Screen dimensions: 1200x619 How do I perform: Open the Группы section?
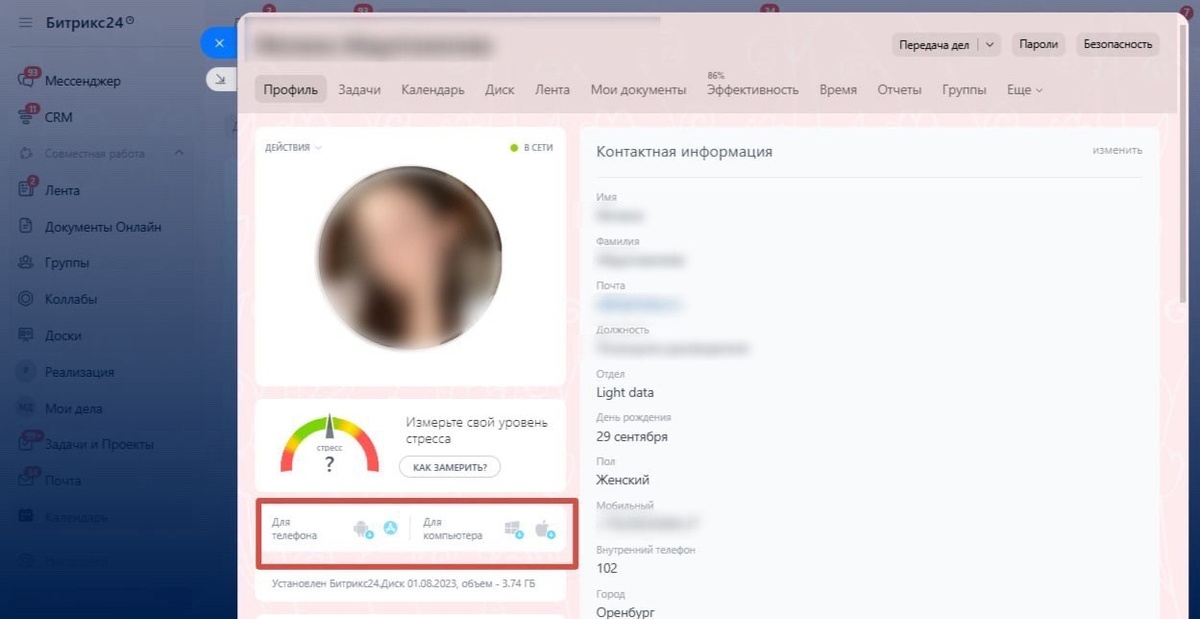click(x=60, y=262)
